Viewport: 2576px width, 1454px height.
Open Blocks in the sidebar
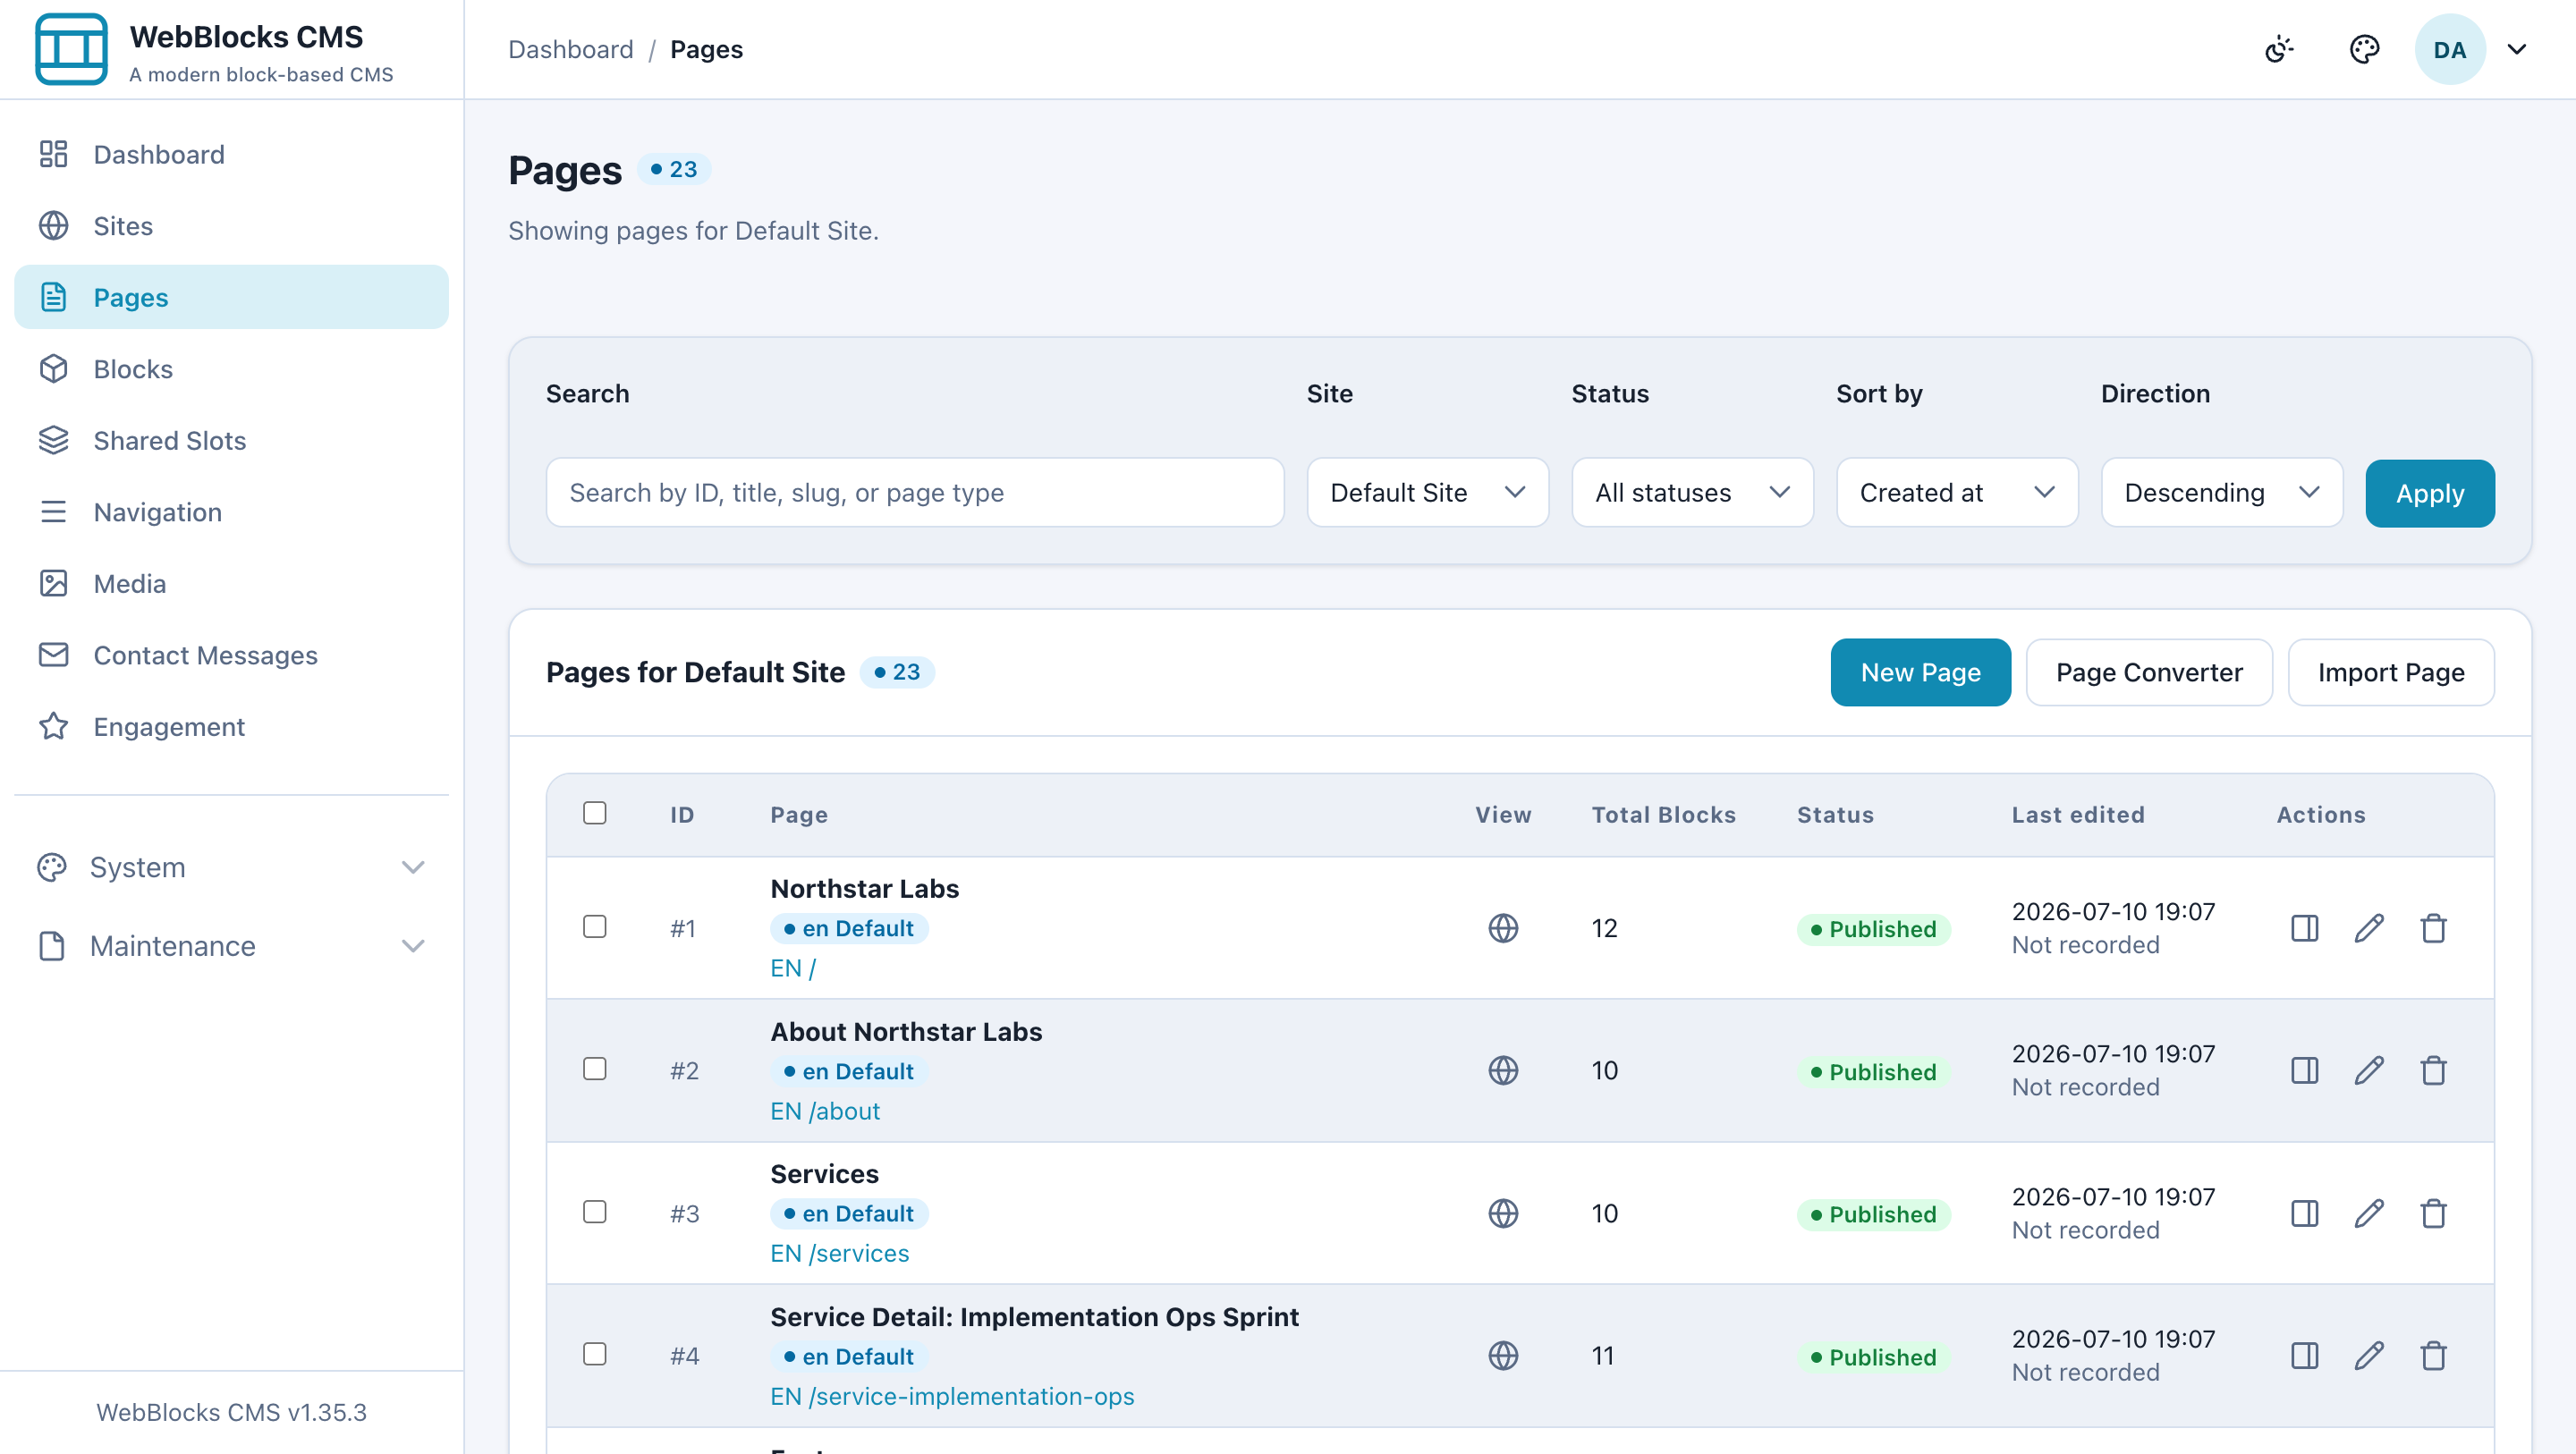[x=231, y=369]
